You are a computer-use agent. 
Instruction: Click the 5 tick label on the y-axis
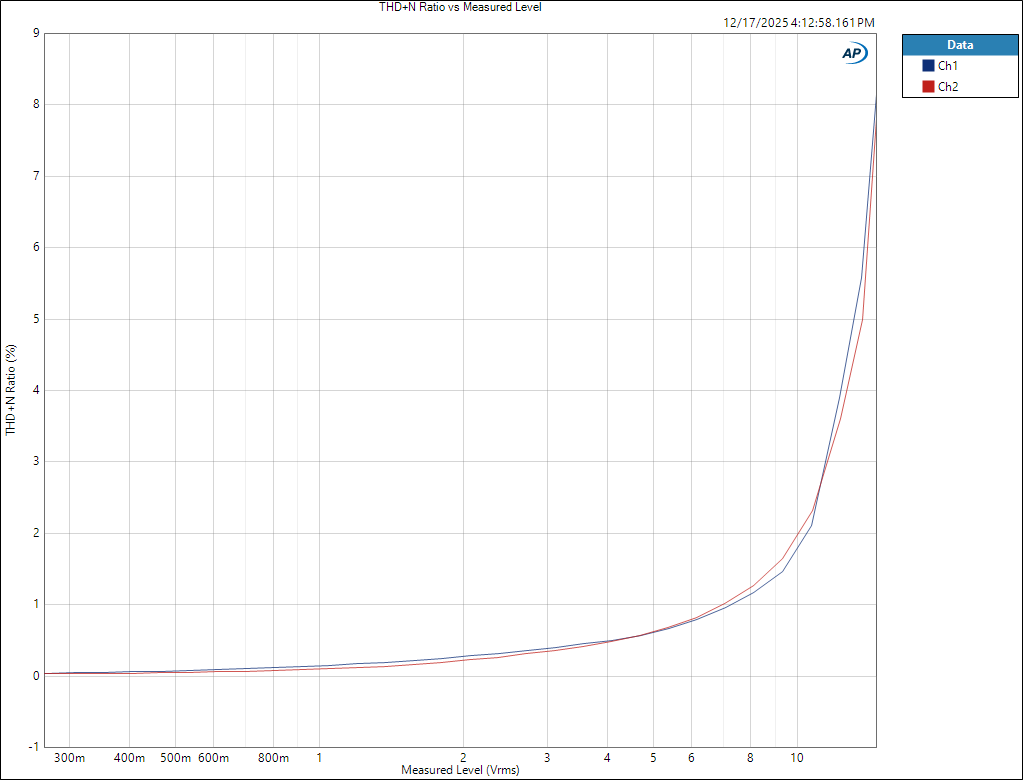36,319
